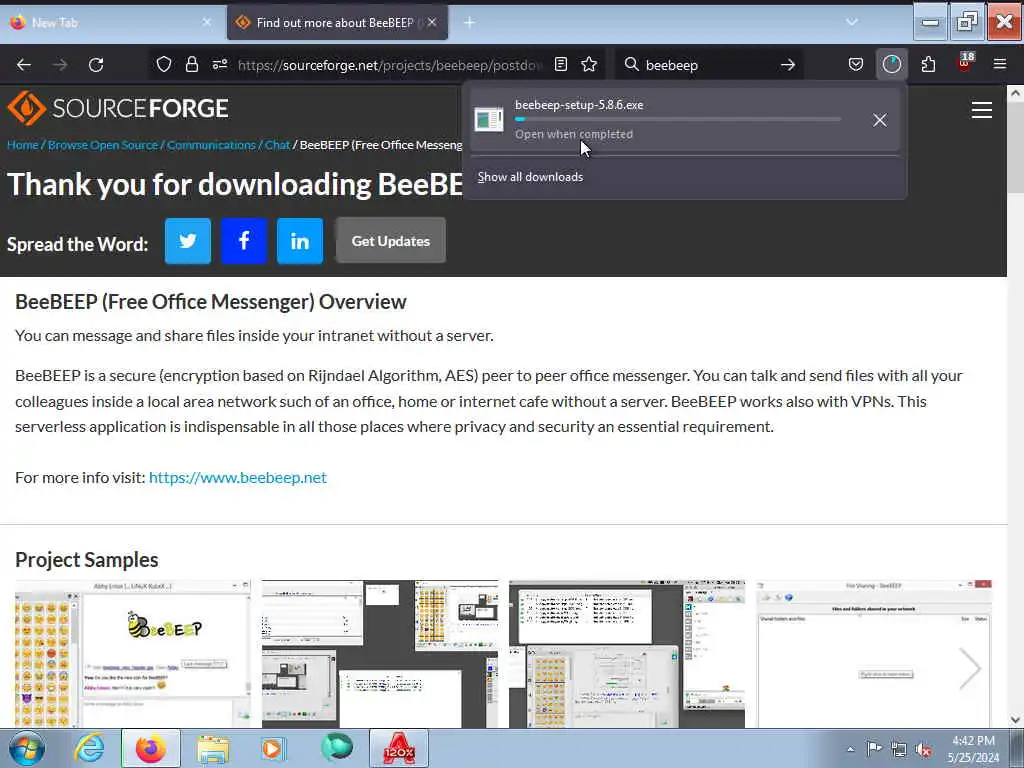1024x768 pixels.
Task: Click the beebeep-setup file icon in downloads
Action: 488,120
